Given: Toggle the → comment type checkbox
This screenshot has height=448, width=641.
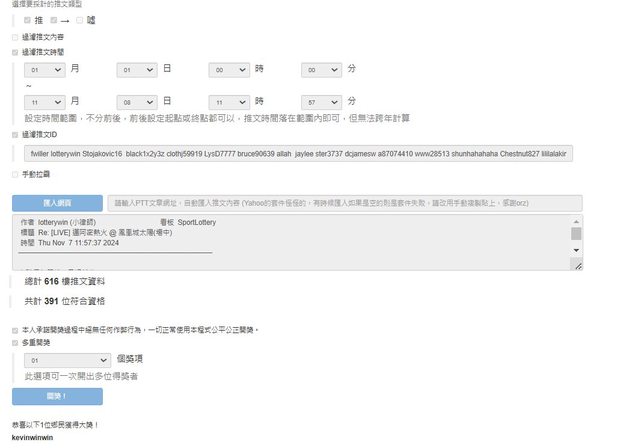Looking at the screenshot, I should pyautogui.click(x=53, y=19).
